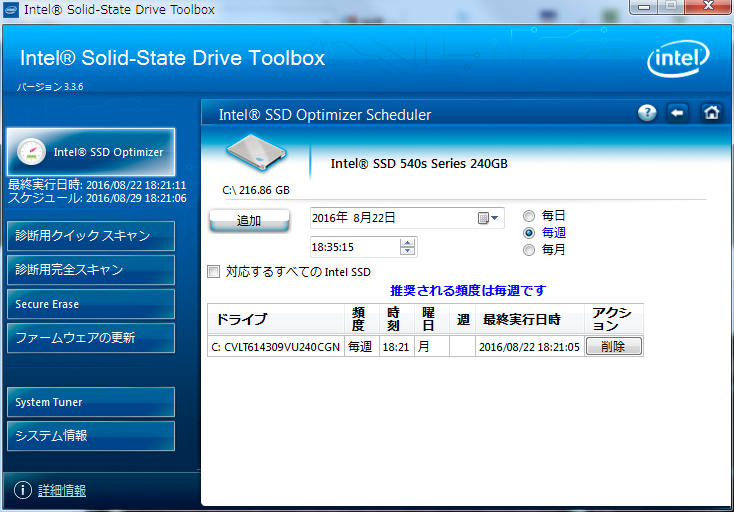Screen dimensions: 734x512
Task: Open the date picker calendar dropdown
Action: (x=488, y=218)
